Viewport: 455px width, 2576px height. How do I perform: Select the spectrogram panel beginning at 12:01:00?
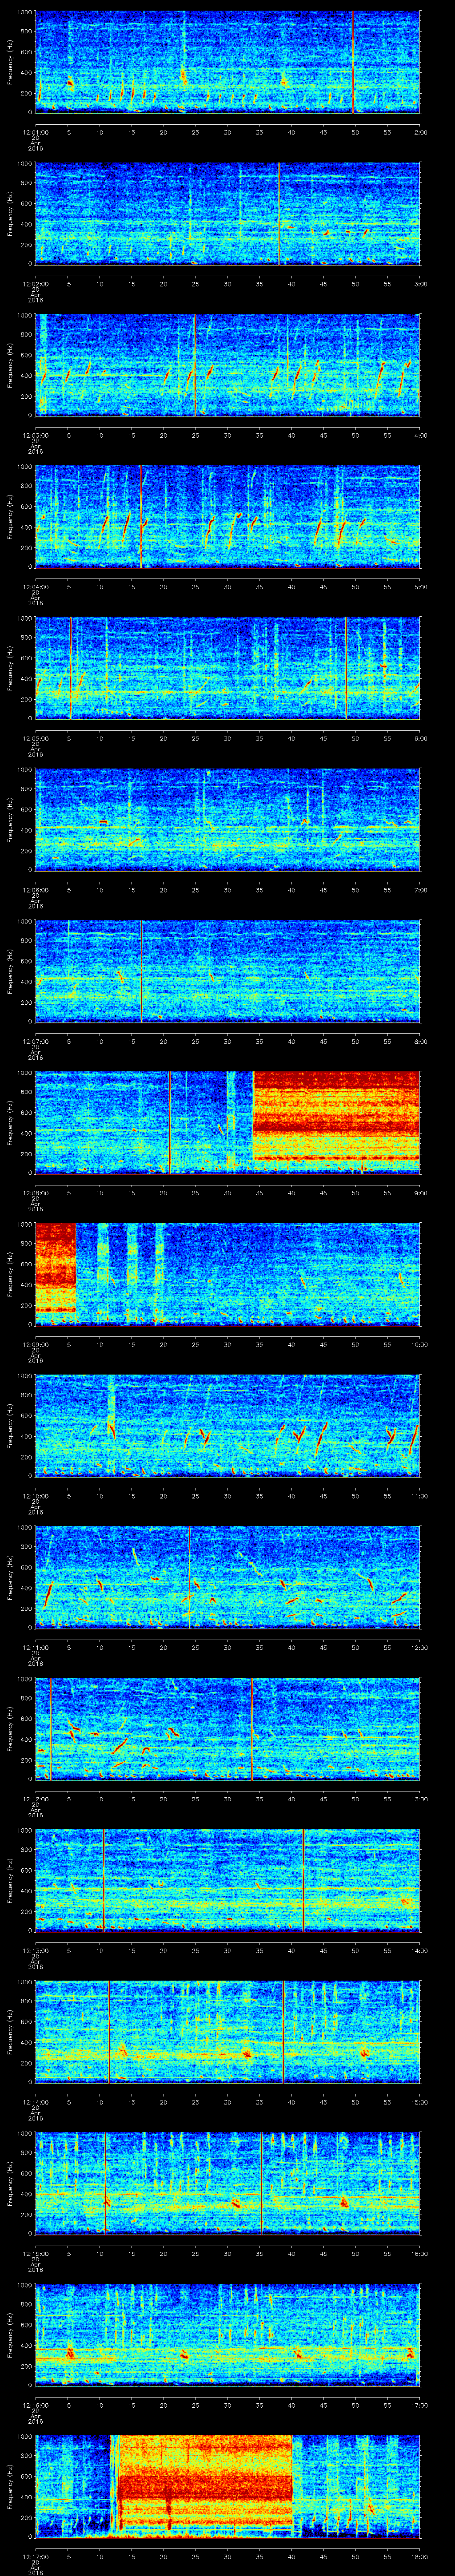(227, 62)
